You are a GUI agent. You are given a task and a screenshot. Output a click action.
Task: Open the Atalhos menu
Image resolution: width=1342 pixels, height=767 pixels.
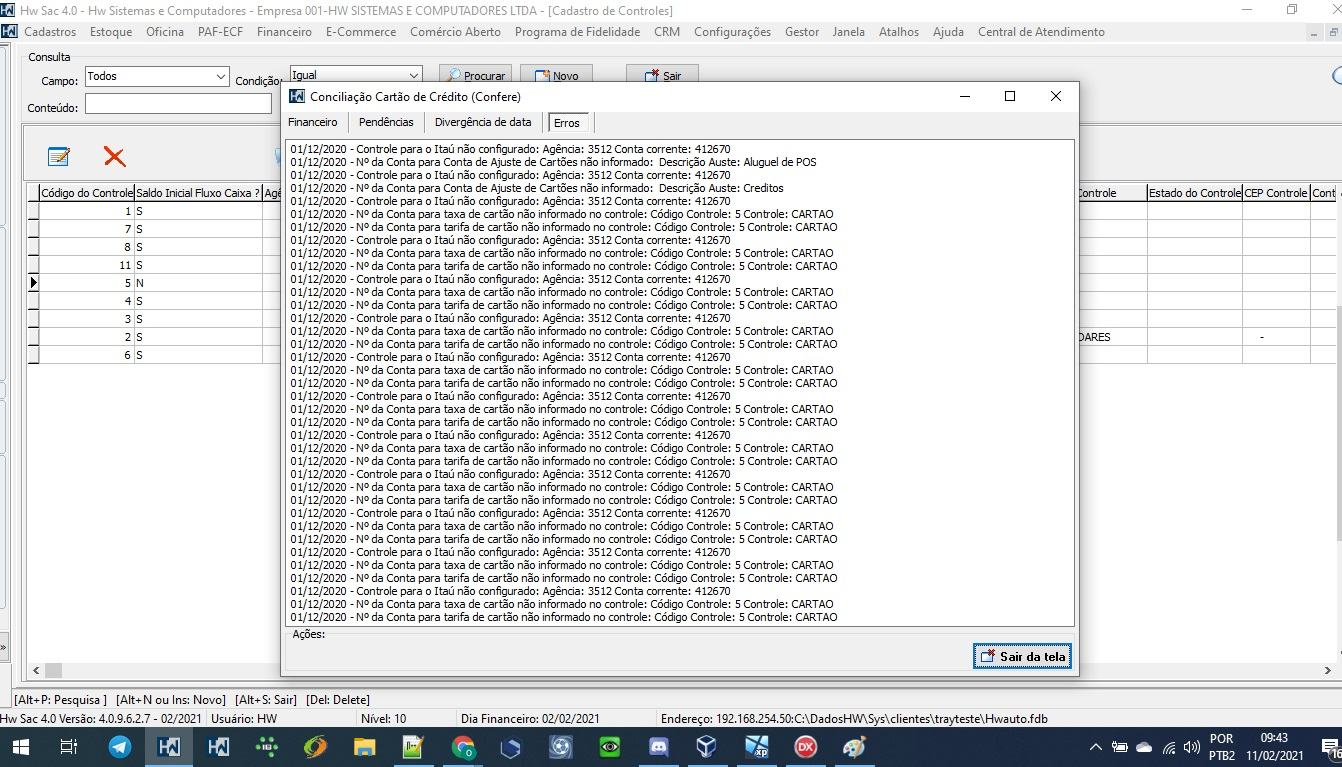pyautogui.click(x=899, y=32)
